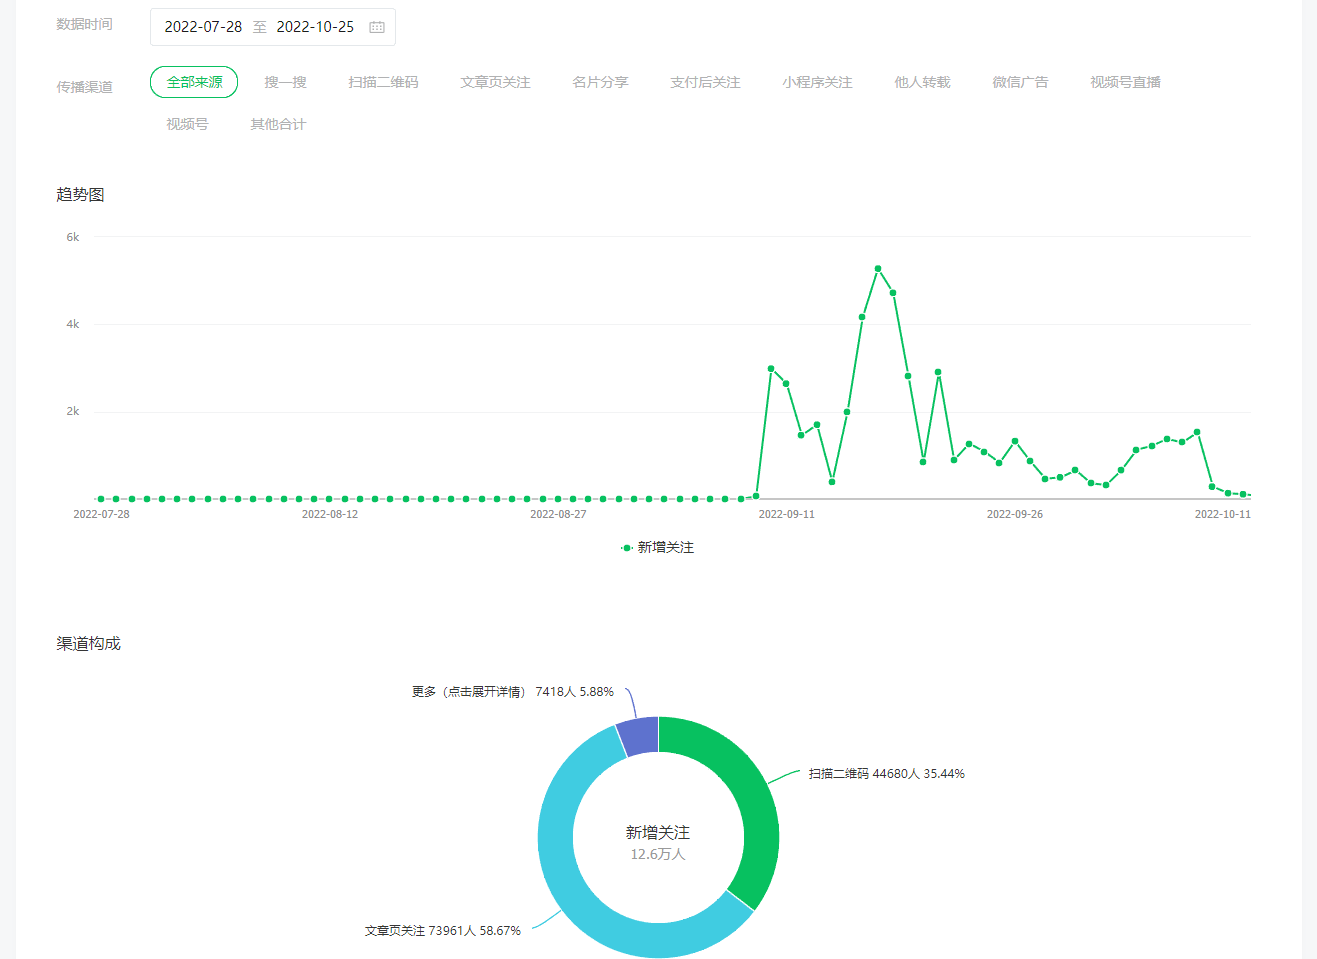Select the 文章页关注 channel filter
Screen dimensions: 1317x959
(495, 82)
